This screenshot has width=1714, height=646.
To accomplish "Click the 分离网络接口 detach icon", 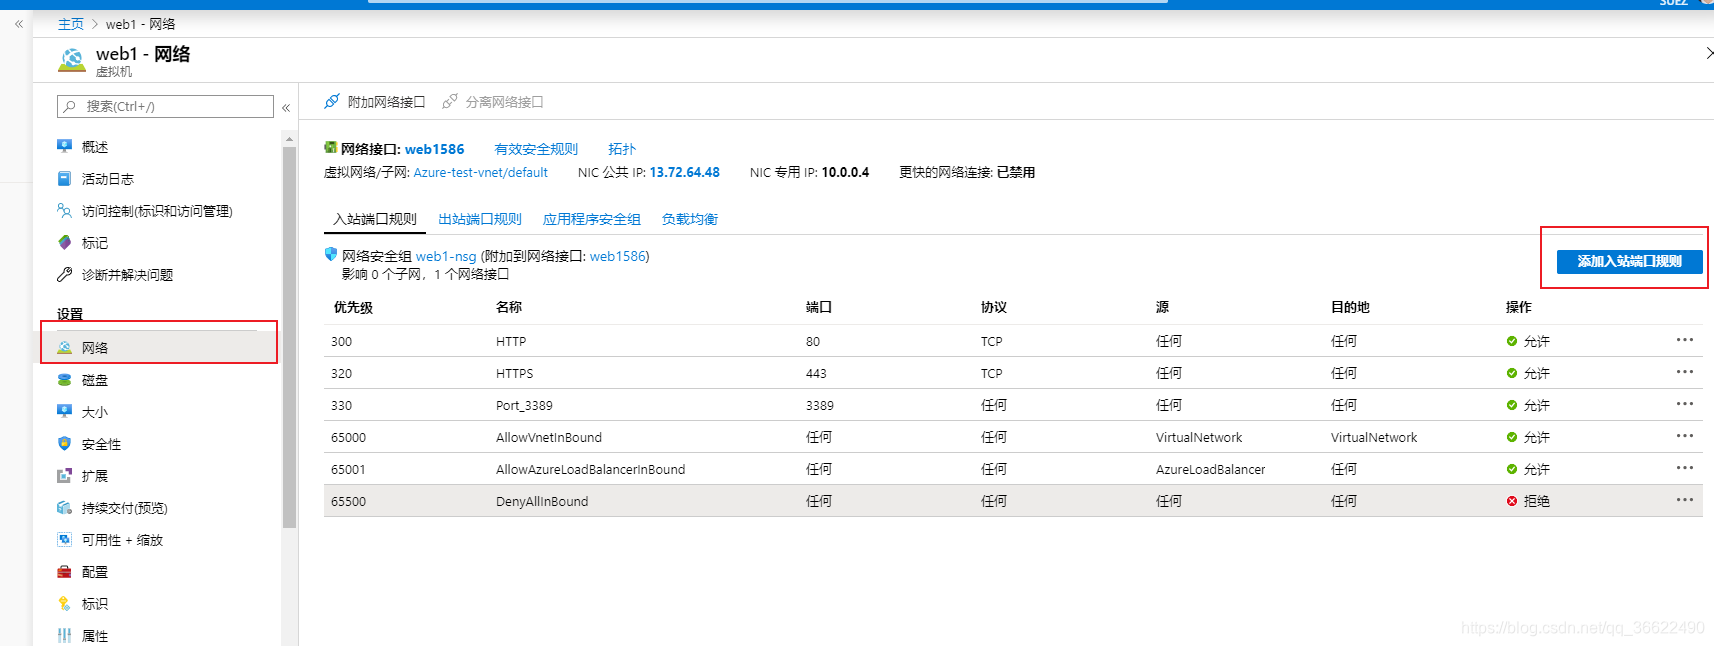I will pyautogui.click(x=450, y=101).
